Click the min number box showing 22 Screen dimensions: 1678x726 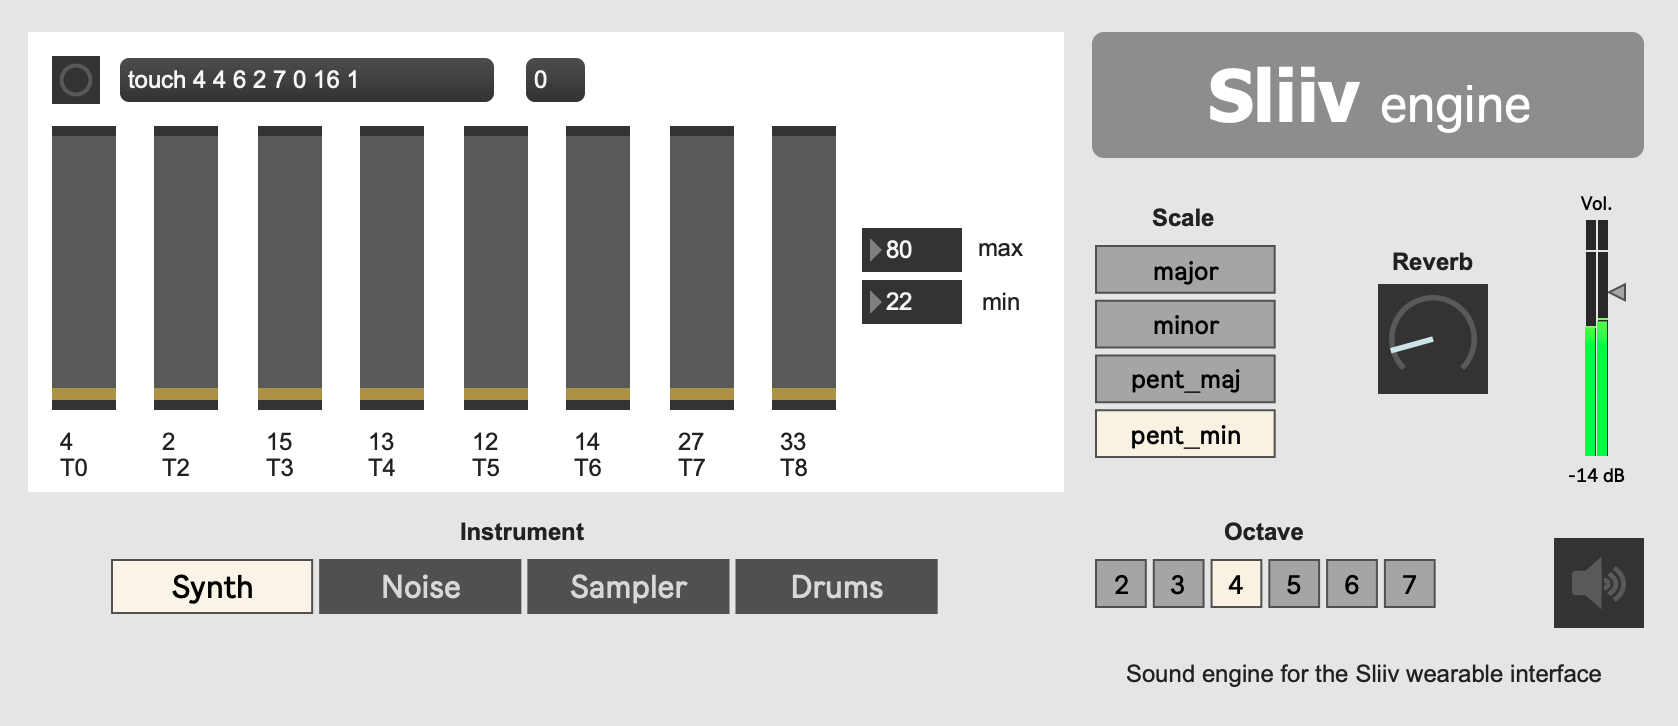[912, 301]
